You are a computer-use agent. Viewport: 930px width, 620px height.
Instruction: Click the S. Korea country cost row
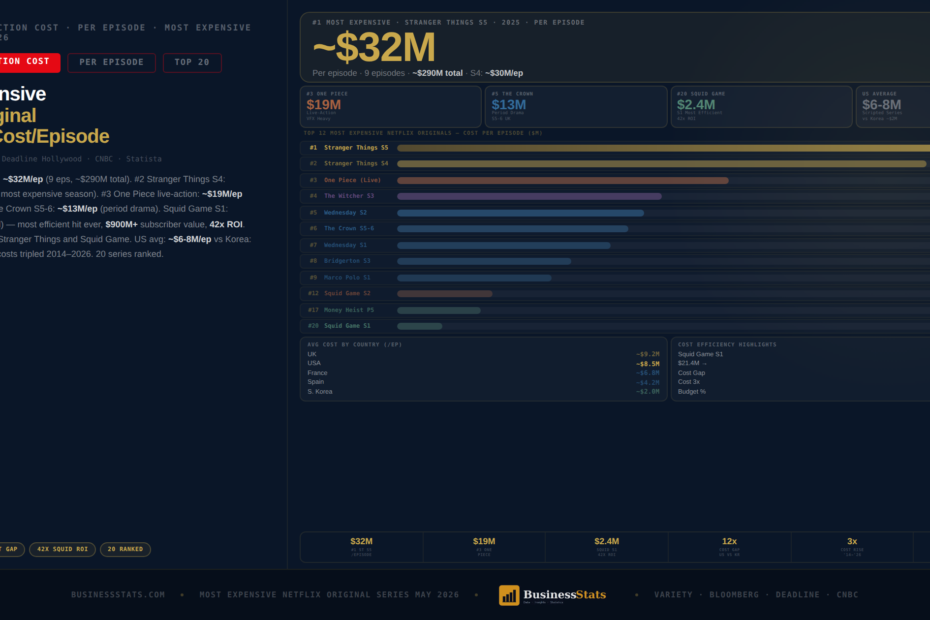pos(483,392)
